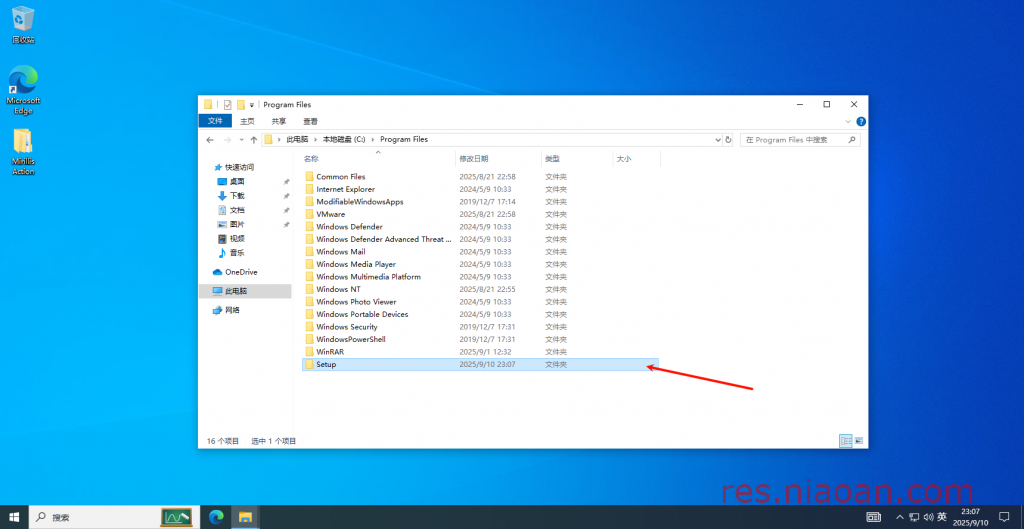Select the WindowsPowerShell folder

tap(481, 340)
